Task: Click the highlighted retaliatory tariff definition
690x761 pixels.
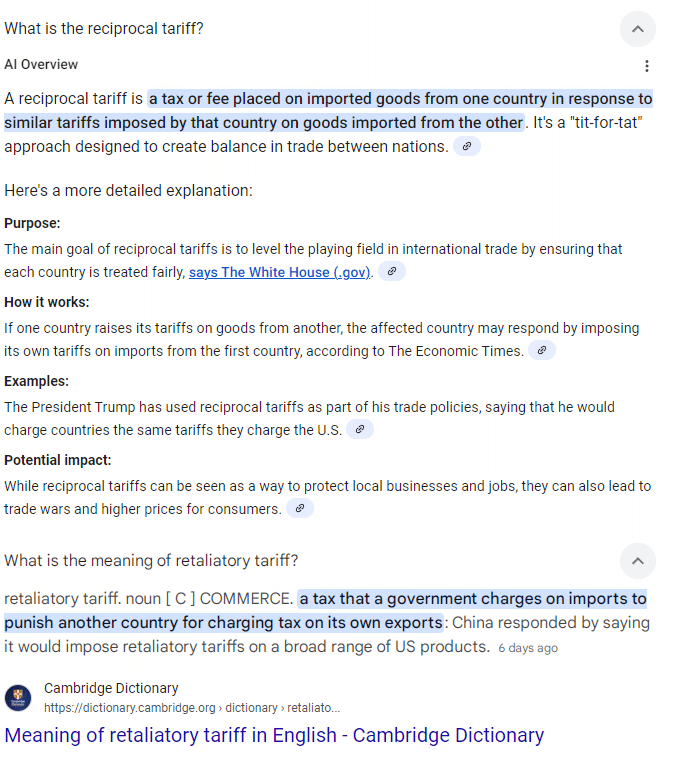Action: (x=325, y=611)
